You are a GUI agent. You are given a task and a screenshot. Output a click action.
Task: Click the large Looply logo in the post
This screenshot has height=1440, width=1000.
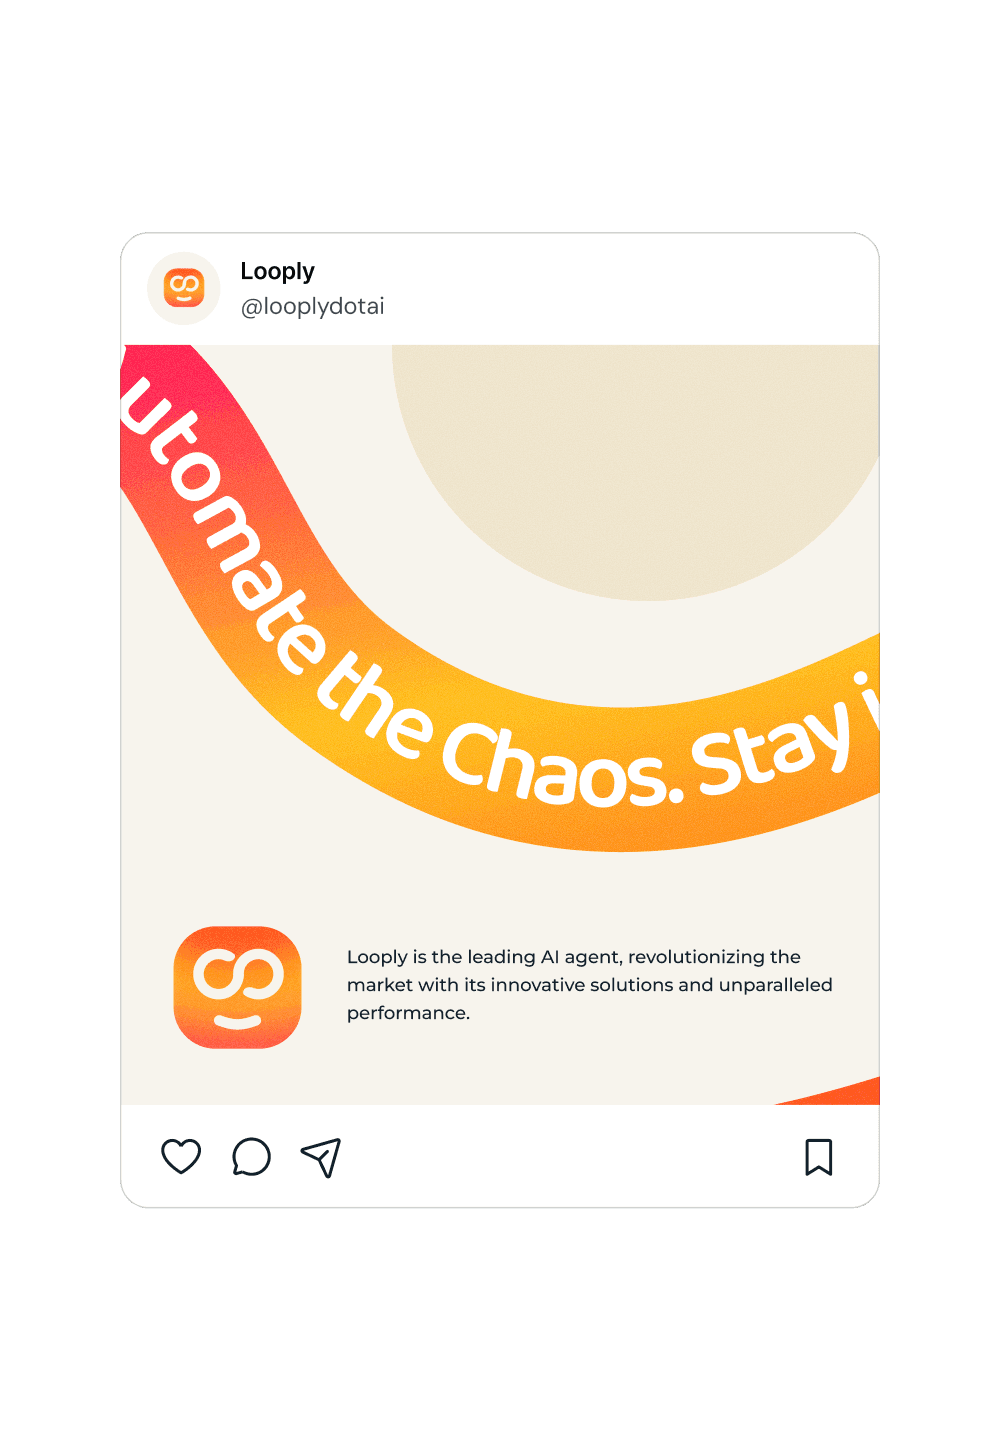[x=237, y=987]
